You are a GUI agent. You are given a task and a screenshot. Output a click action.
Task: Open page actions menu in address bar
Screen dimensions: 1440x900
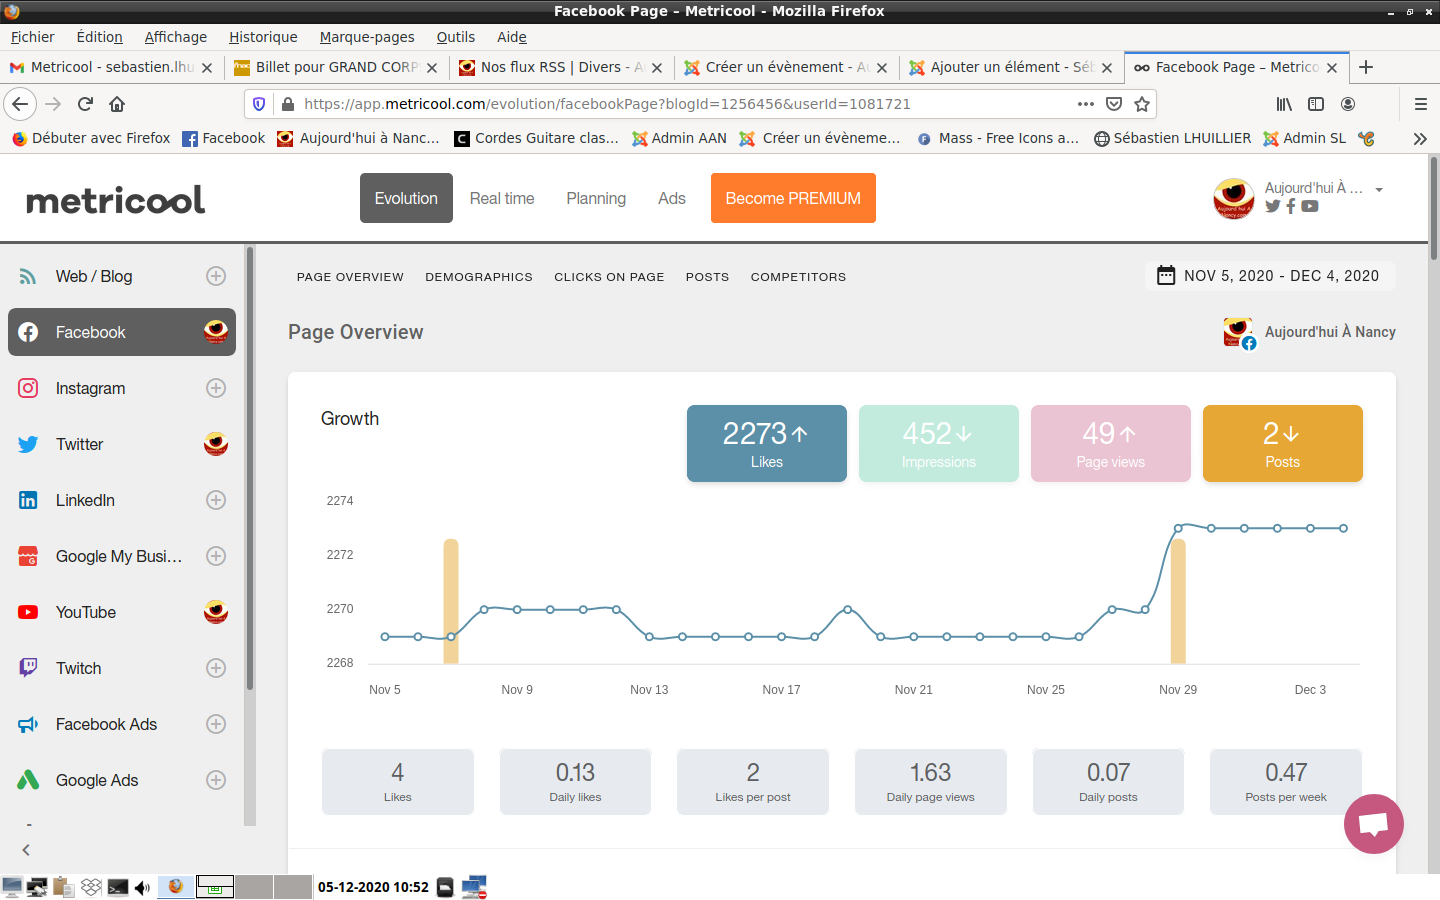pyautogui.click(x=1086, y=104)
